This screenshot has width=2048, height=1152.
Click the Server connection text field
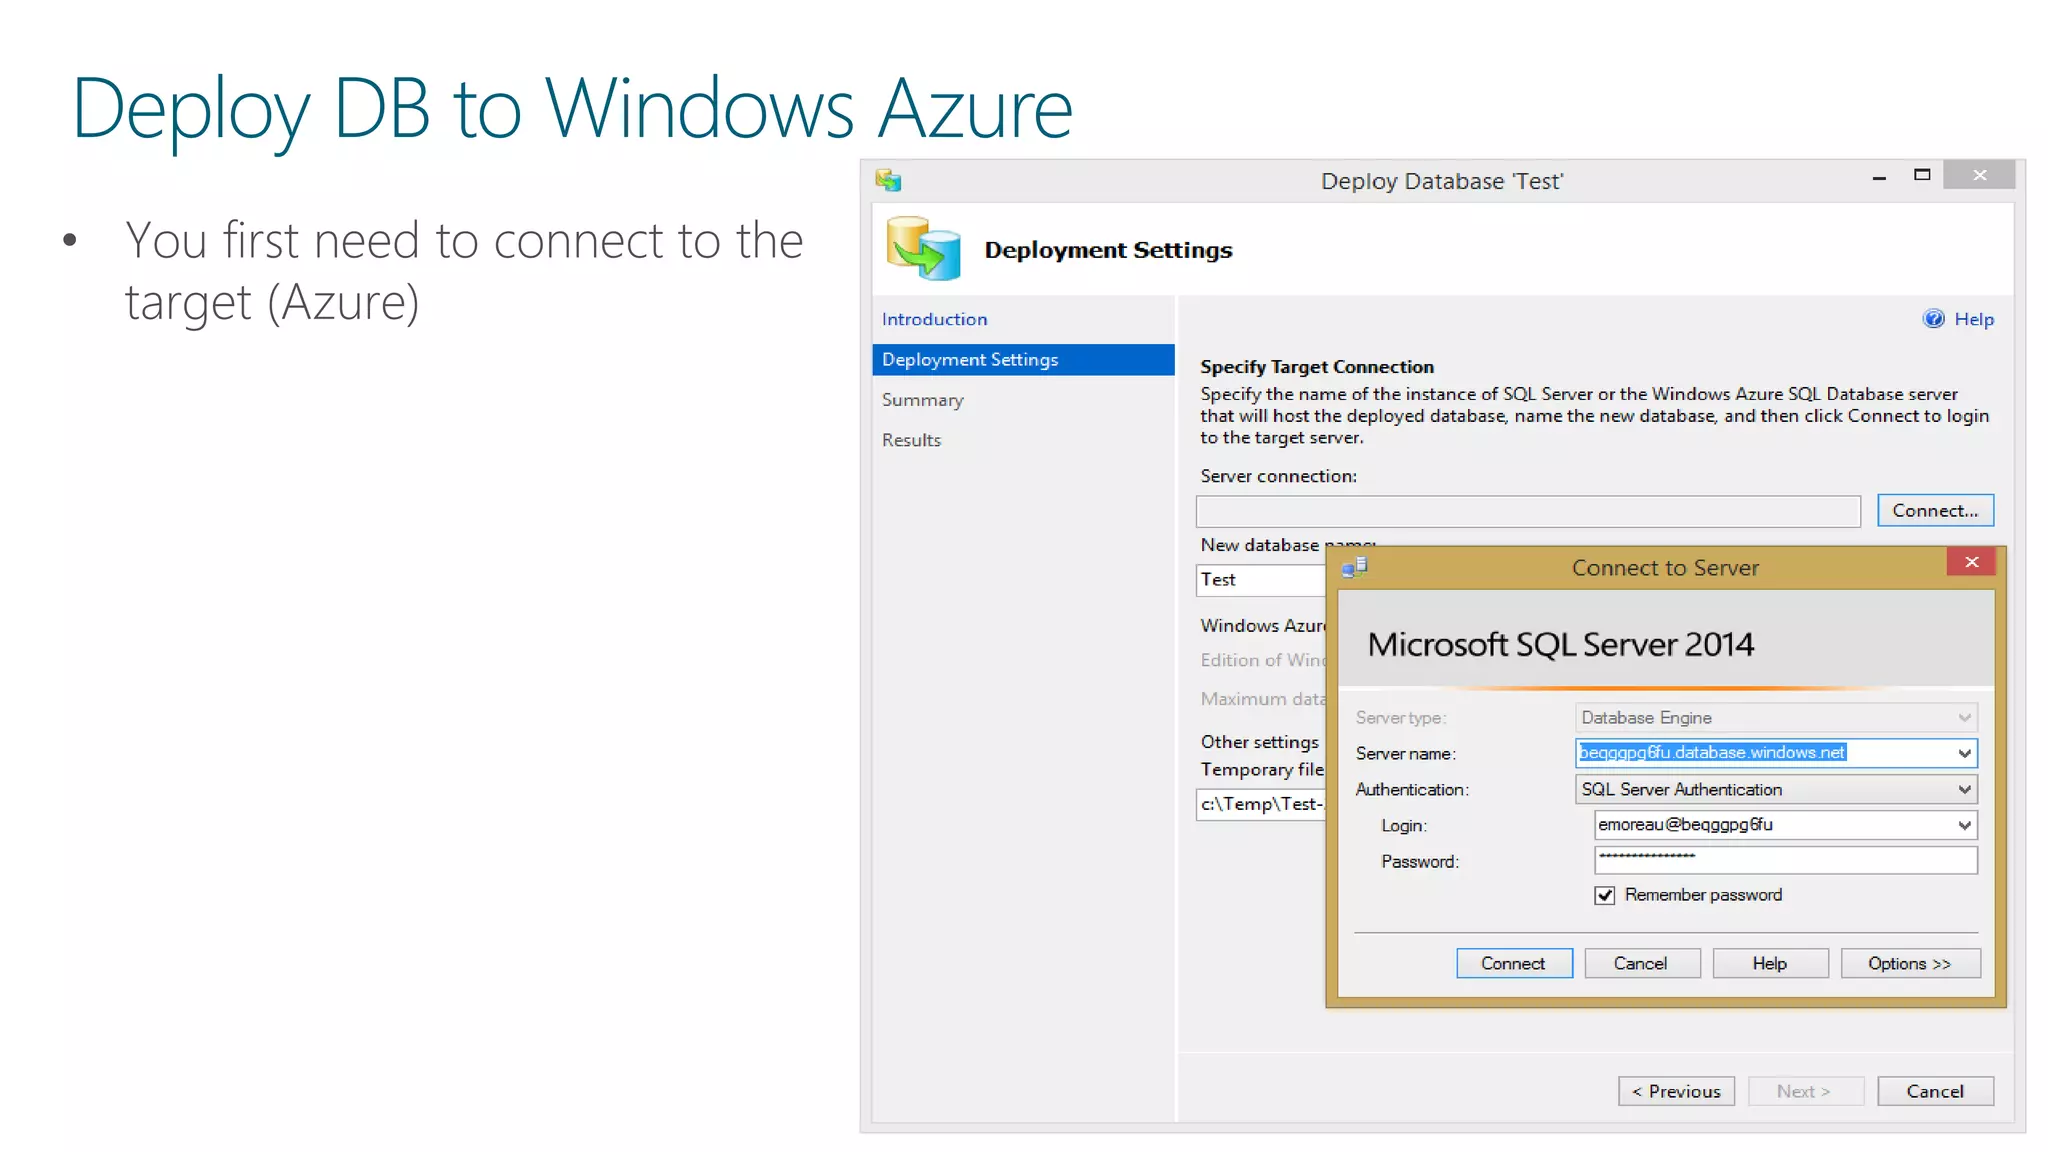pyautogui.click(x=1528, y=511)
